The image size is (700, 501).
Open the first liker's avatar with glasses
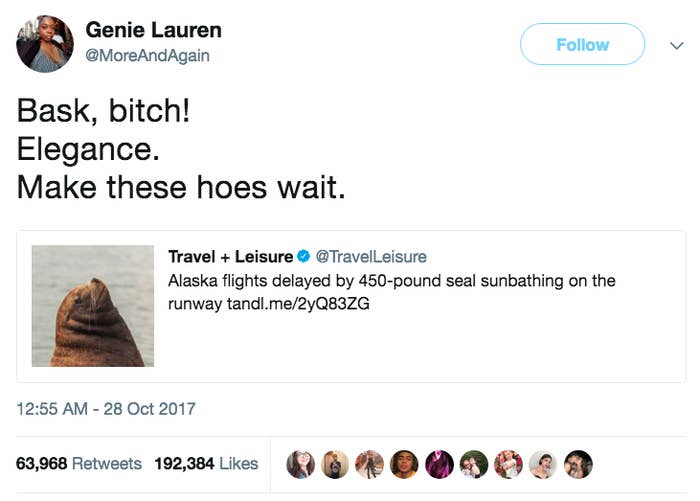point(300,464)
